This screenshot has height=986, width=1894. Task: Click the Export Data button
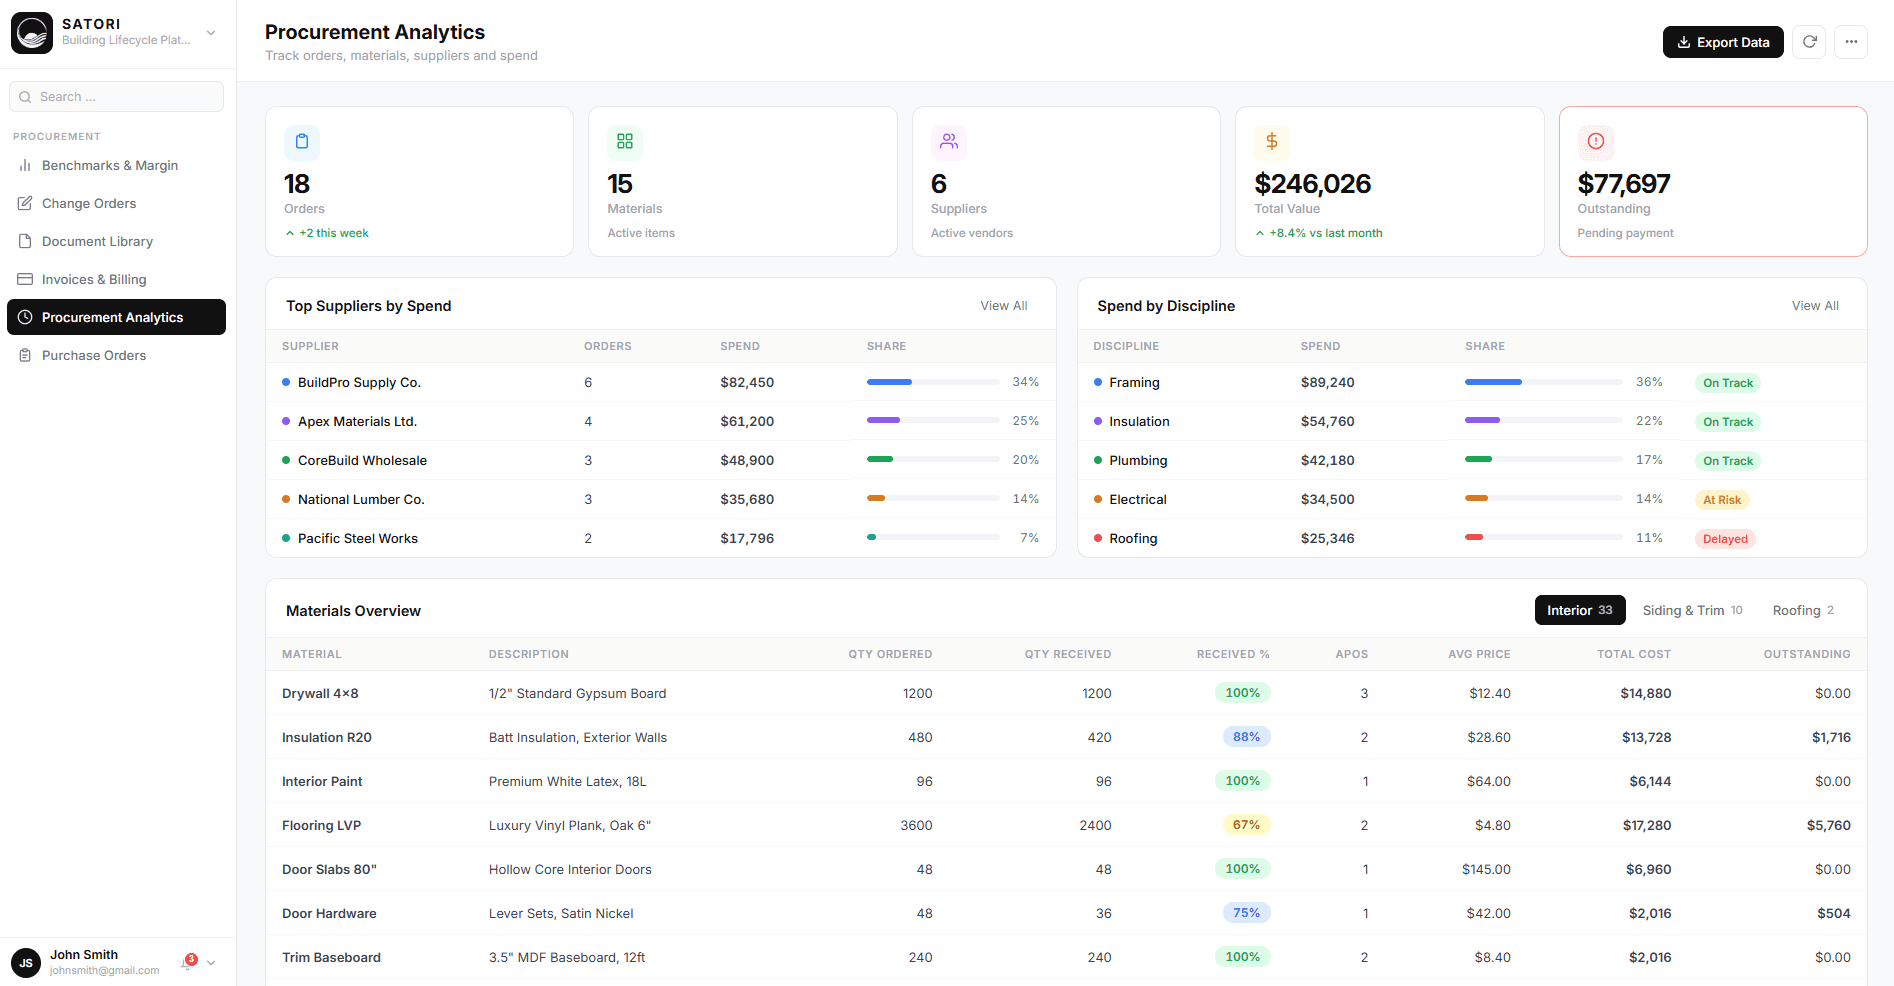1723,42
